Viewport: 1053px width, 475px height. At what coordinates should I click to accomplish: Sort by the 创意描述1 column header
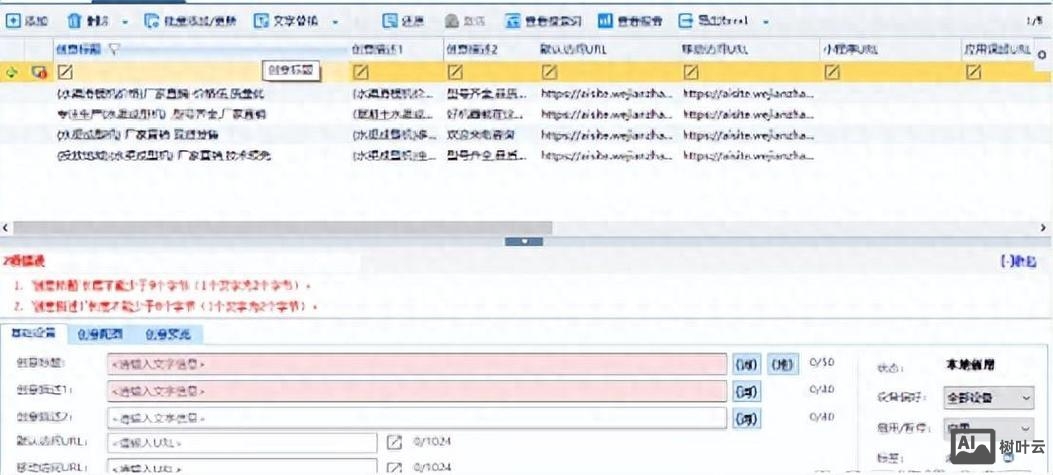(x=377, y=49)
